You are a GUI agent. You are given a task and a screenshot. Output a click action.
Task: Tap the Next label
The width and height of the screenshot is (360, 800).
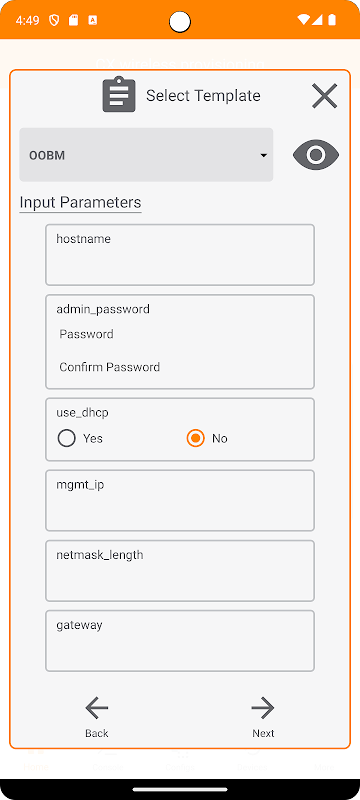tap(263, 733)
